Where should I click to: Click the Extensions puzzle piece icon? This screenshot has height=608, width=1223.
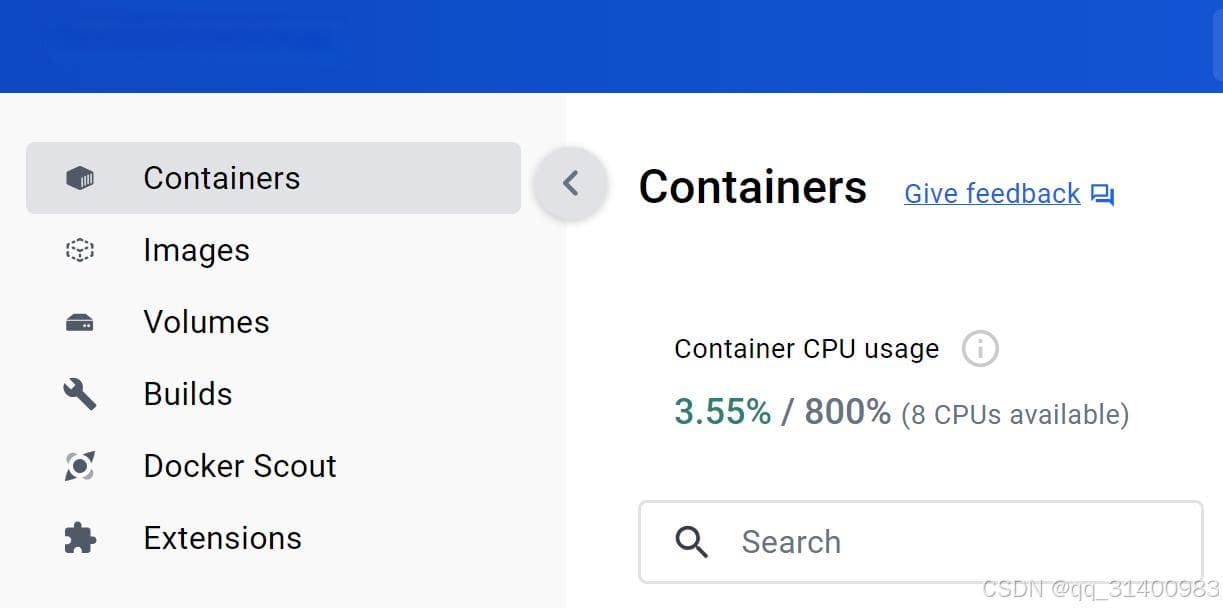[80, 538]
